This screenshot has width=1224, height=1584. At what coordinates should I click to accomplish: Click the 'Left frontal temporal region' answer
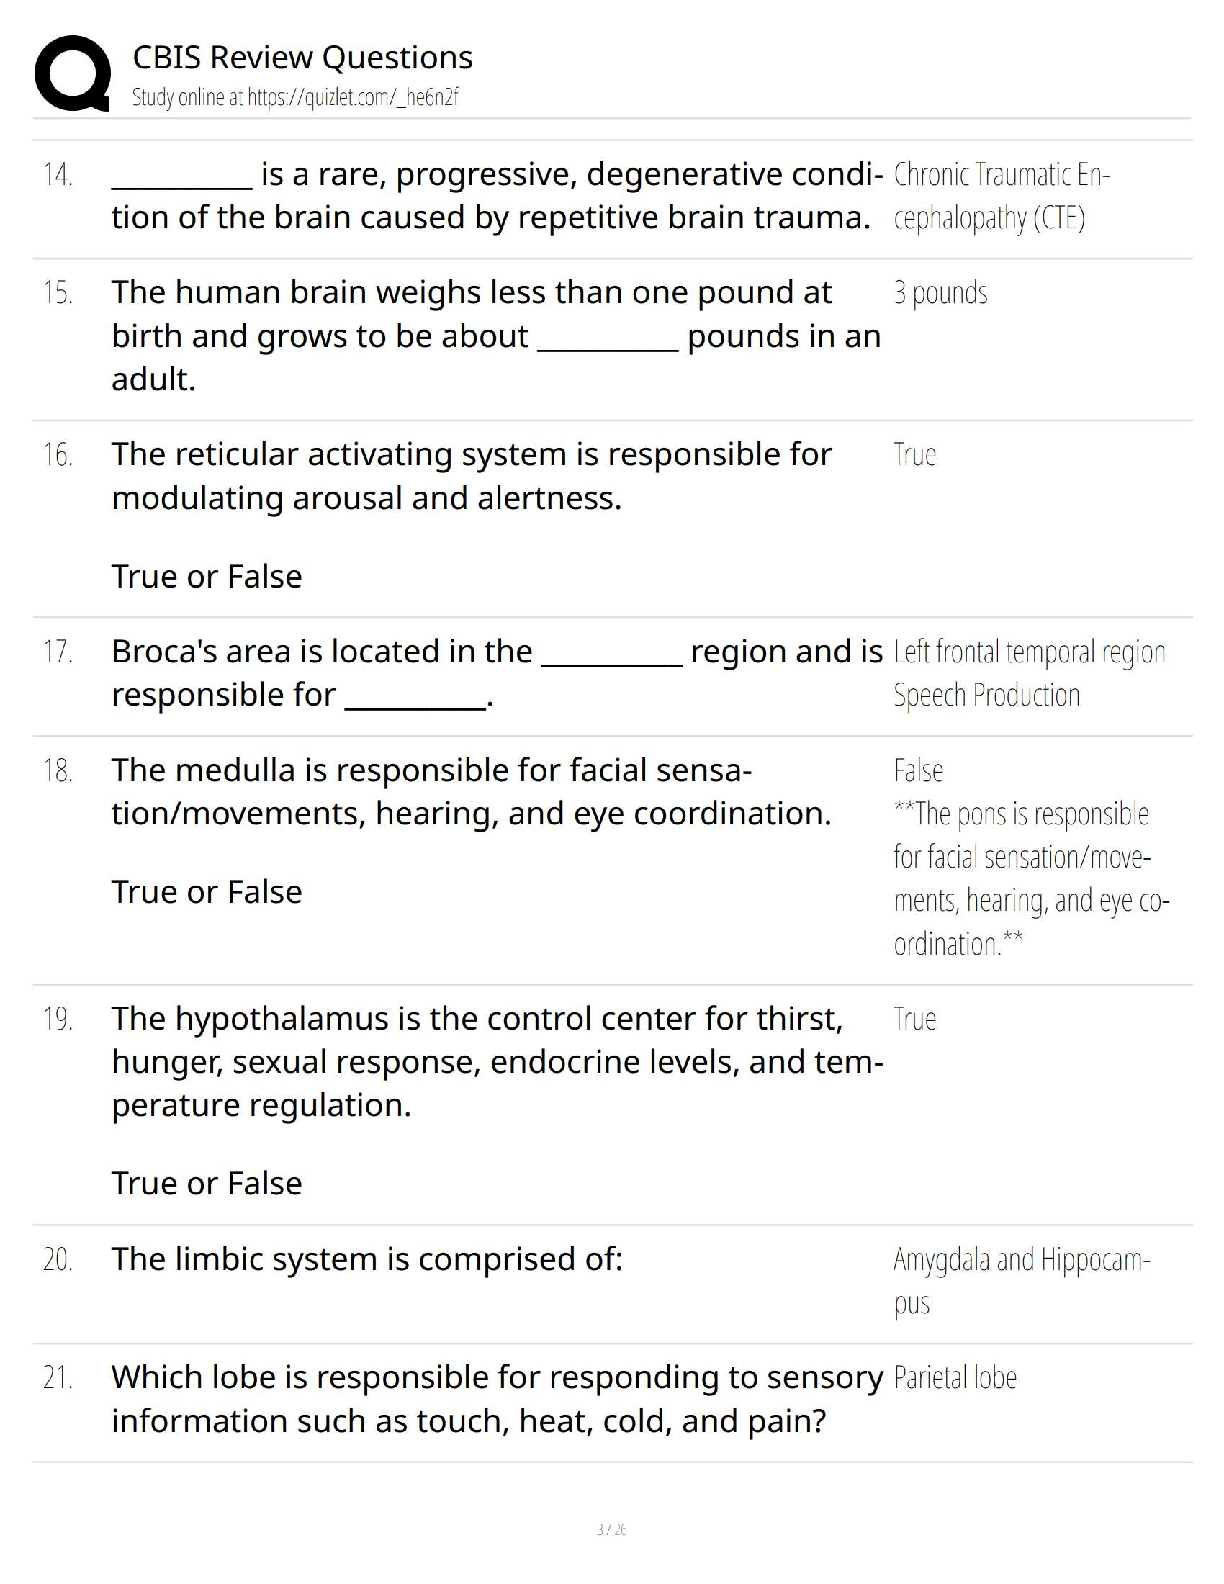pos(1029,652)
